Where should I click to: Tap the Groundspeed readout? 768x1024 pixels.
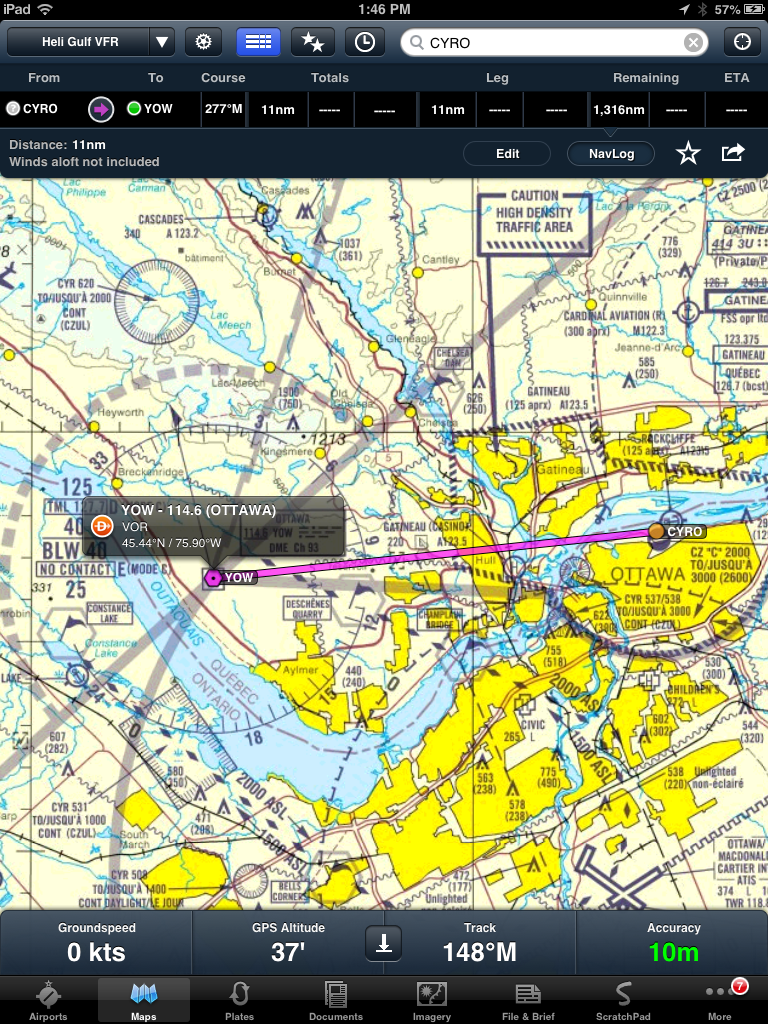tap(96, 943)
